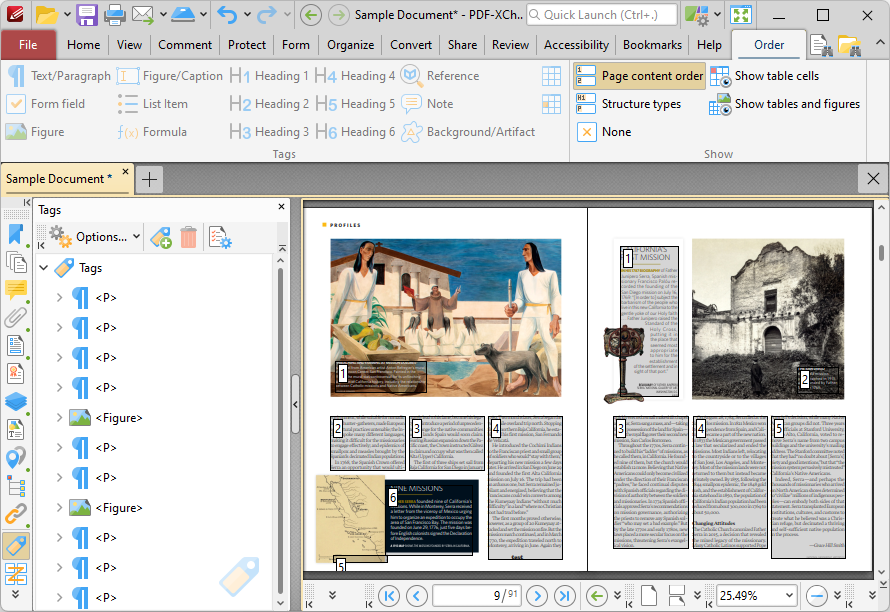Go to the previous page

pyautogui.click(x=417, y=596)
